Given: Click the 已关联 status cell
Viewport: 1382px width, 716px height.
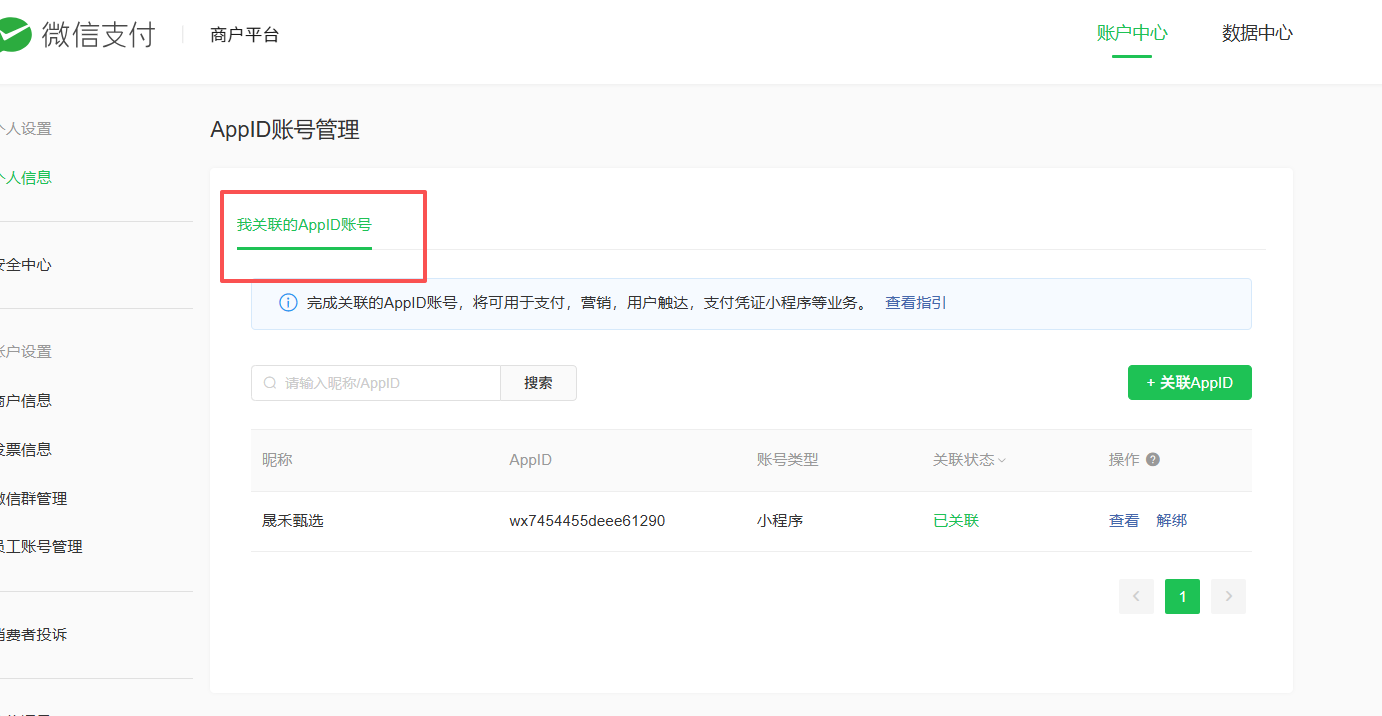Looking at the screenshot, I should pyautogui.click(x=956, y=521).
